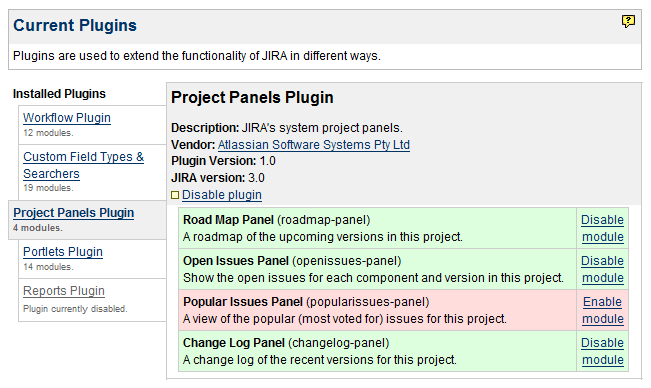The width and height of the screenshot is (651, 388).
Task: Disable the Road Map Panel module
Action: pos(602,228)
